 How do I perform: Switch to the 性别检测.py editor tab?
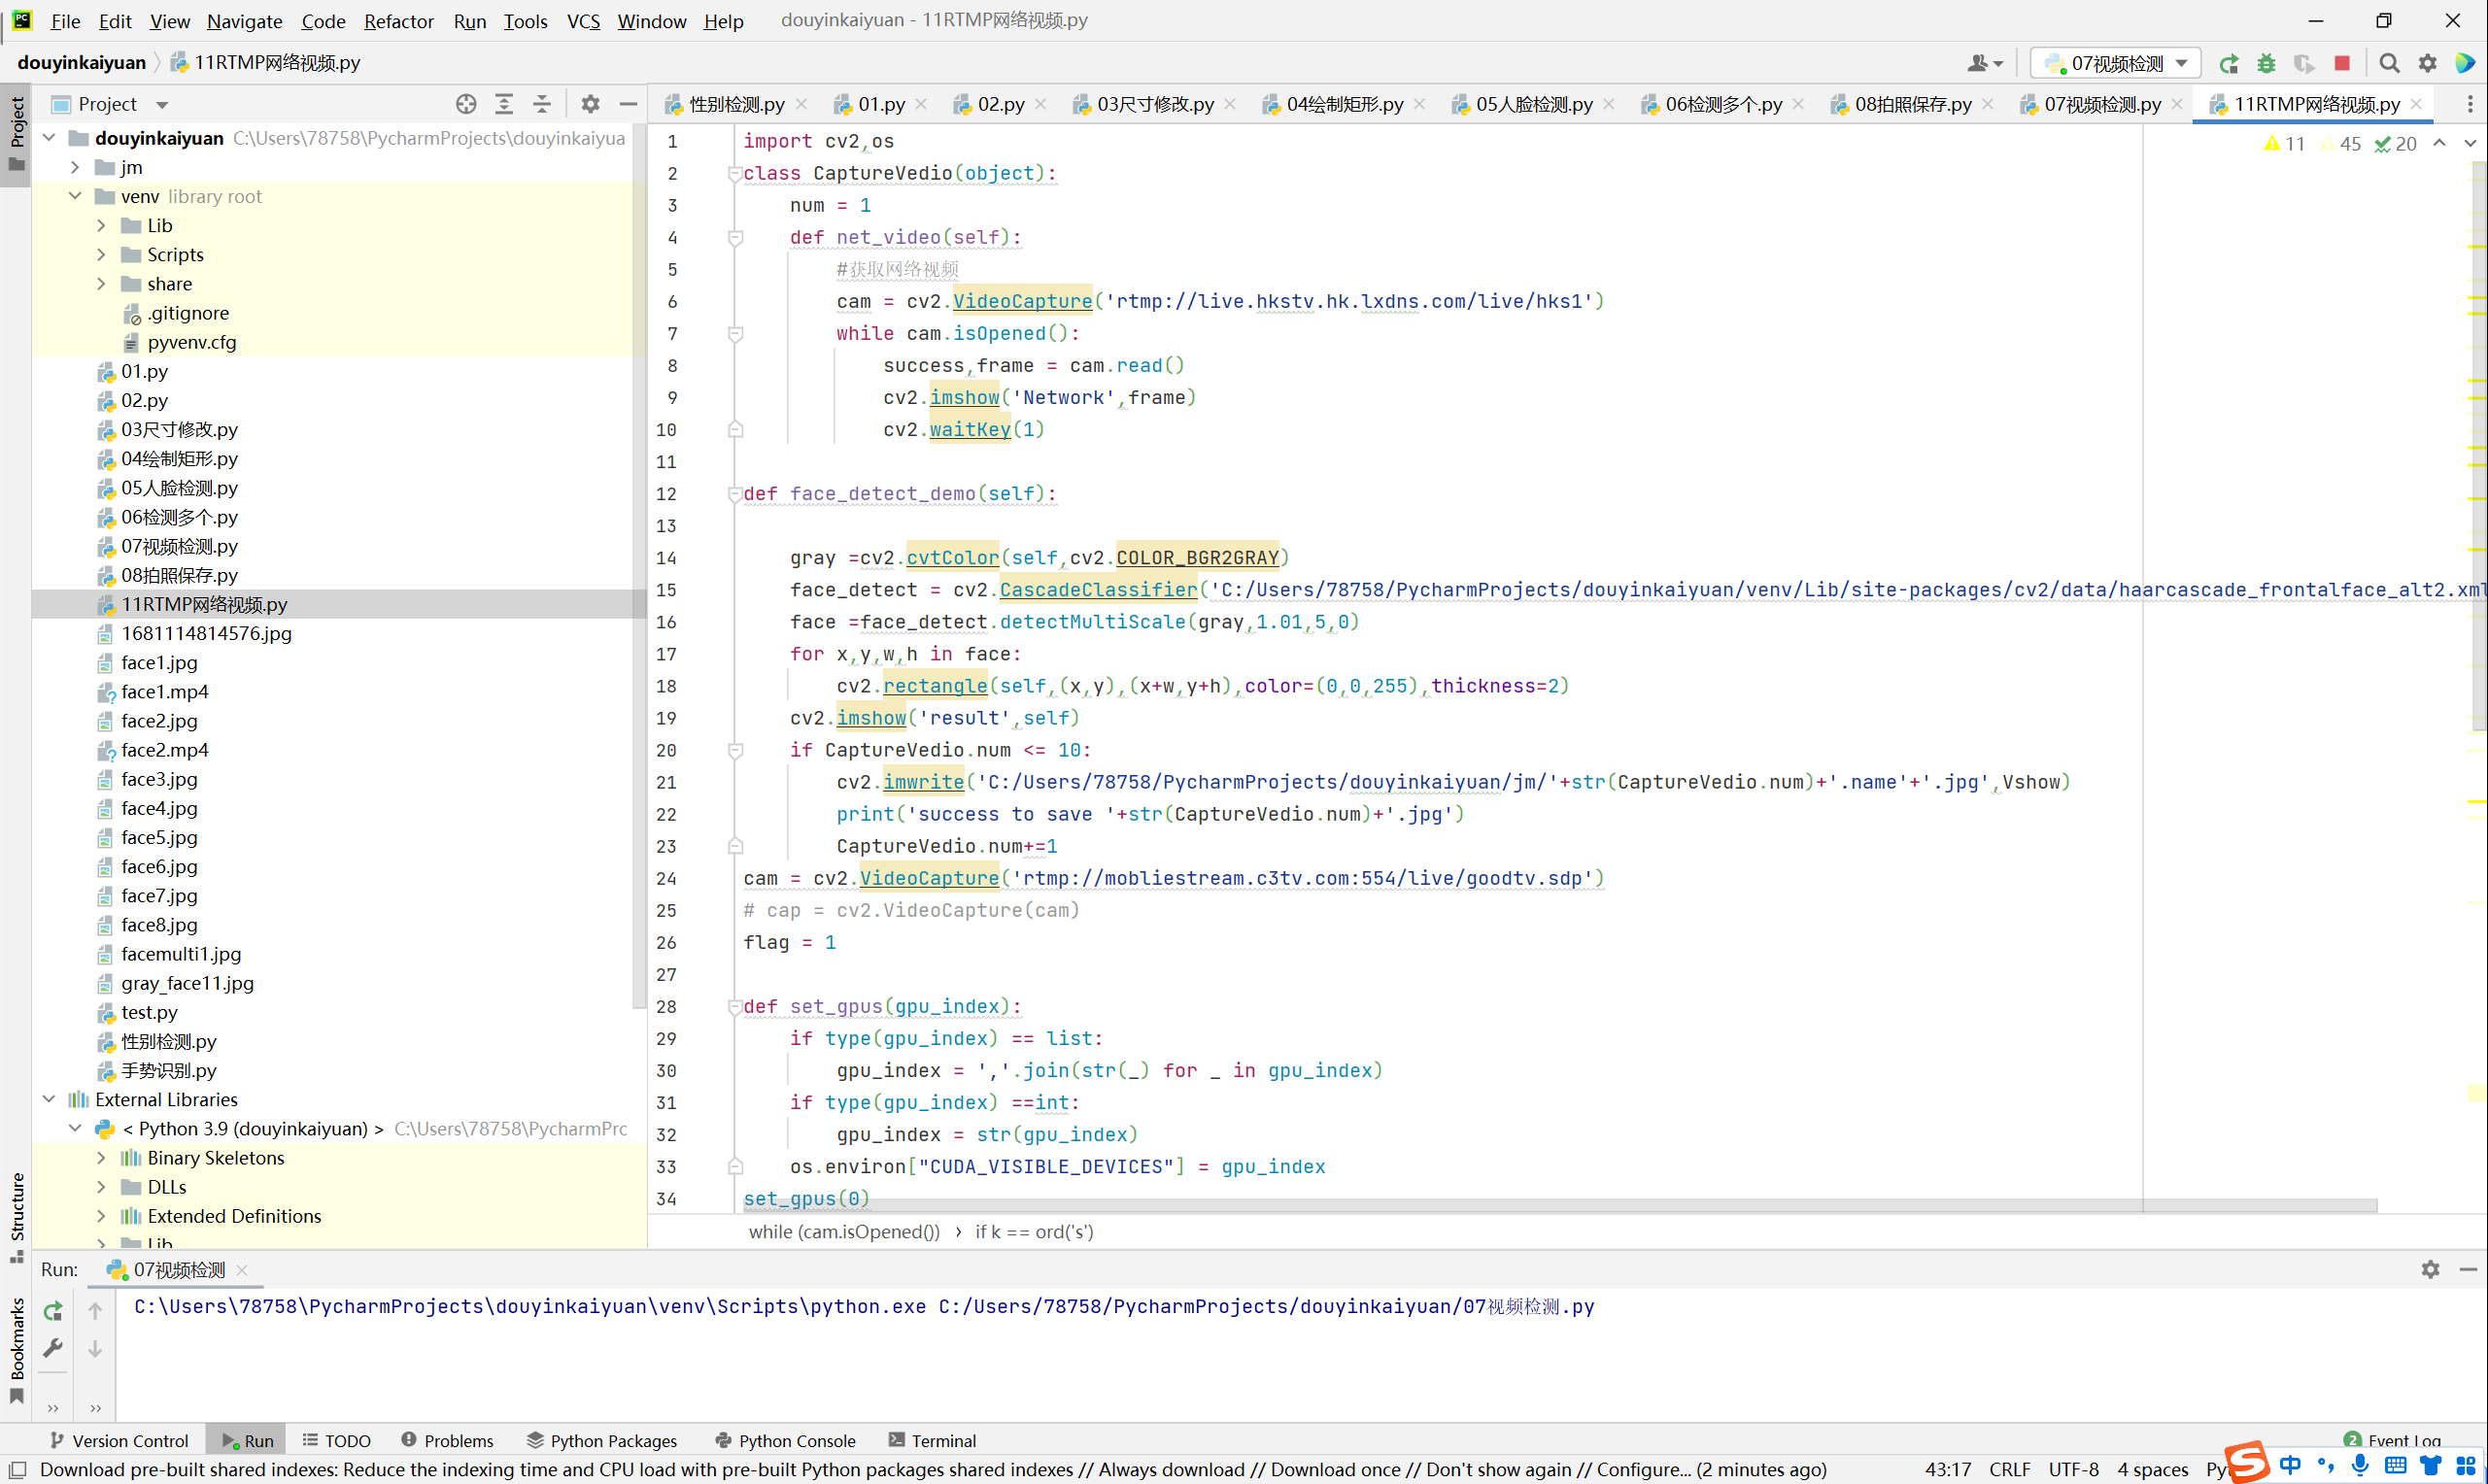(735, 104)
